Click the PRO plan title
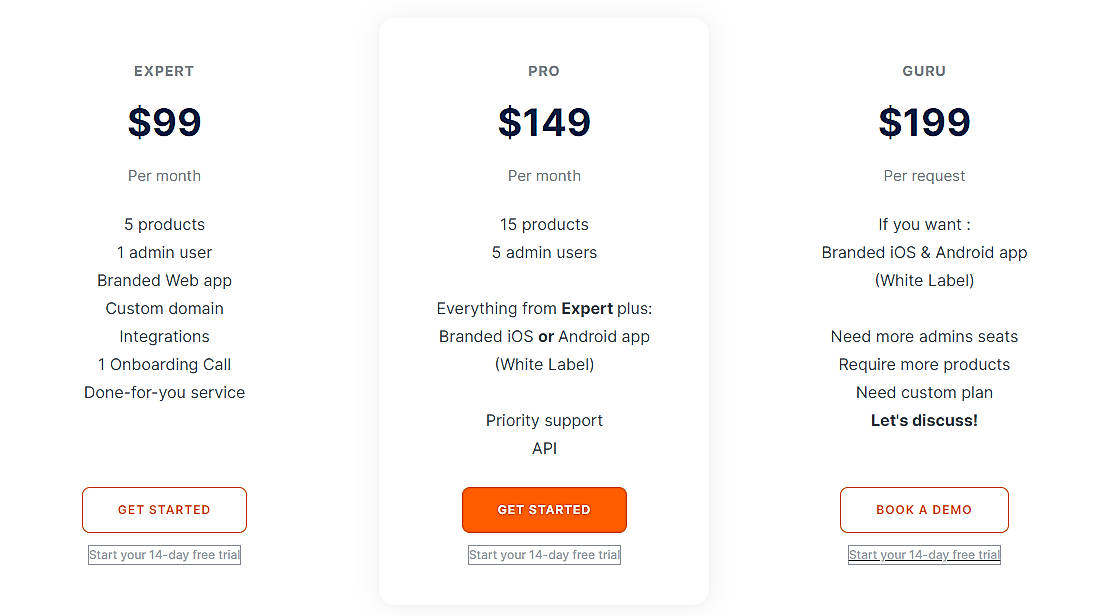Screen dimensions: 1104x616 click(544, 71)
